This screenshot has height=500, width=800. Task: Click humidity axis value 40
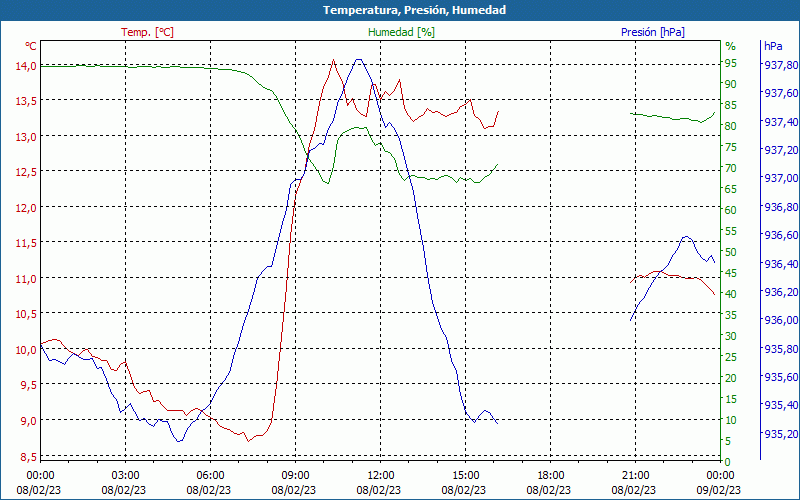coord(731,294)
